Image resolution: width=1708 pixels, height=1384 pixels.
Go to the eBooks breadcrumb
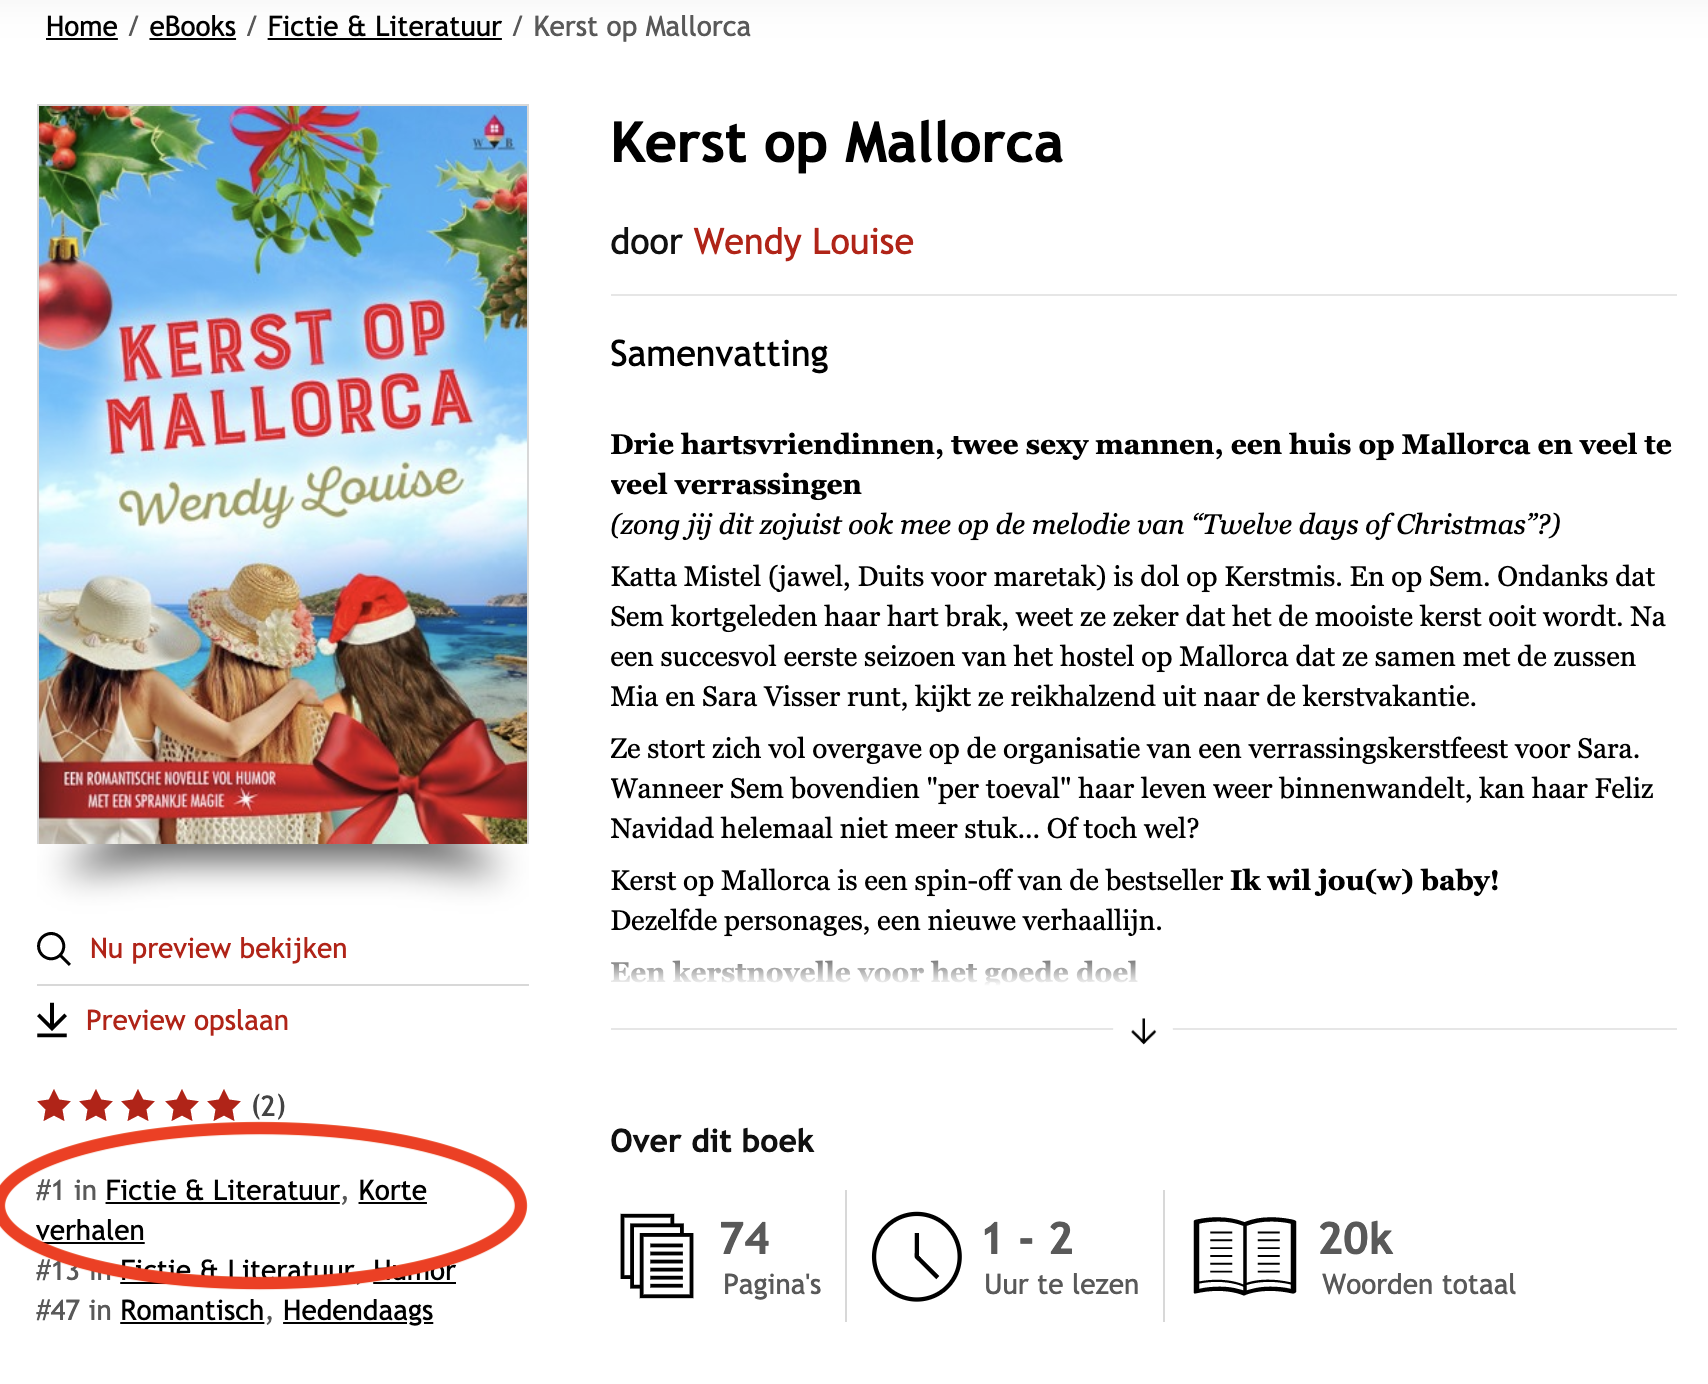(192, 27)
